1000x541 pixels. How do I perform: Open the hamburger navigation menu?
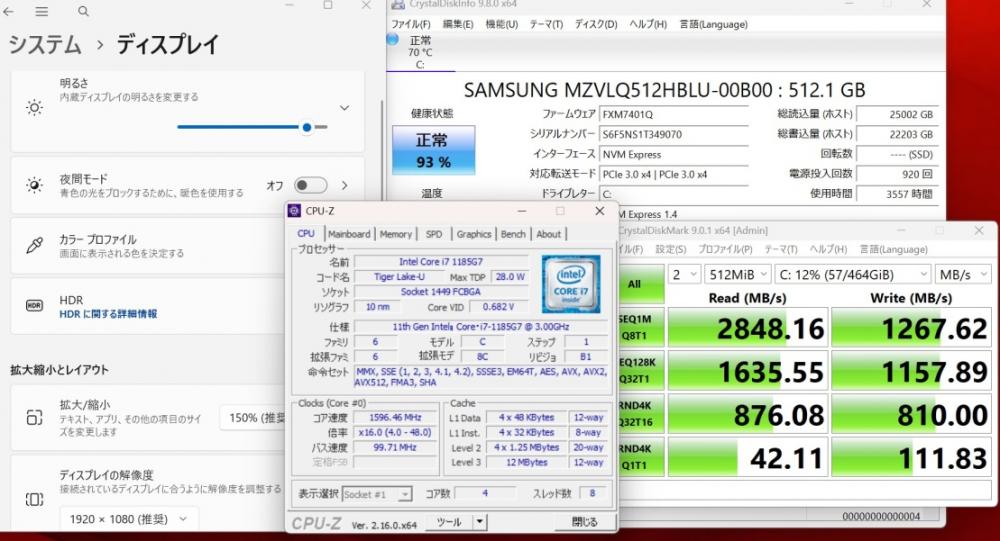tap(41, 11)
